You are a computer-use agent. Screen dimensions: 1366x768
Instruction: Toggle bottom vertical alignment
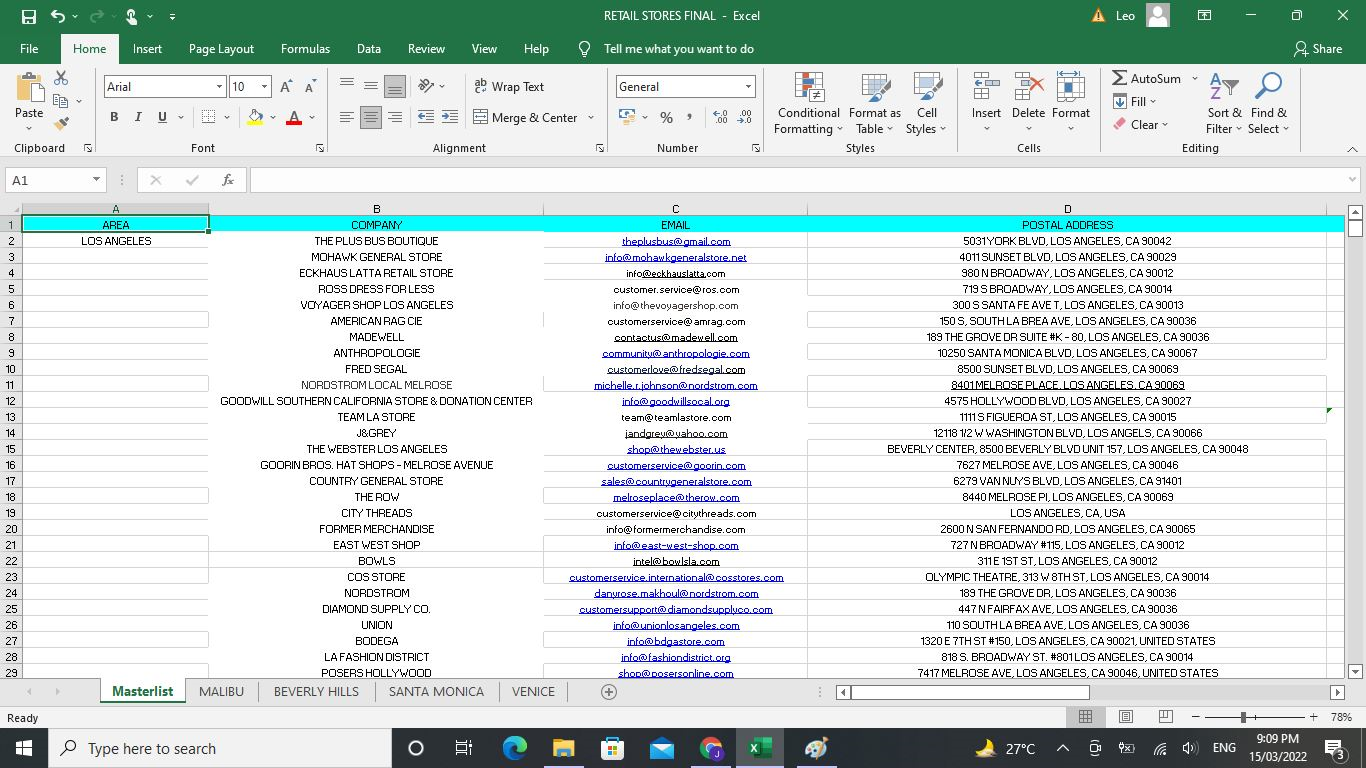tap(395, 87)
